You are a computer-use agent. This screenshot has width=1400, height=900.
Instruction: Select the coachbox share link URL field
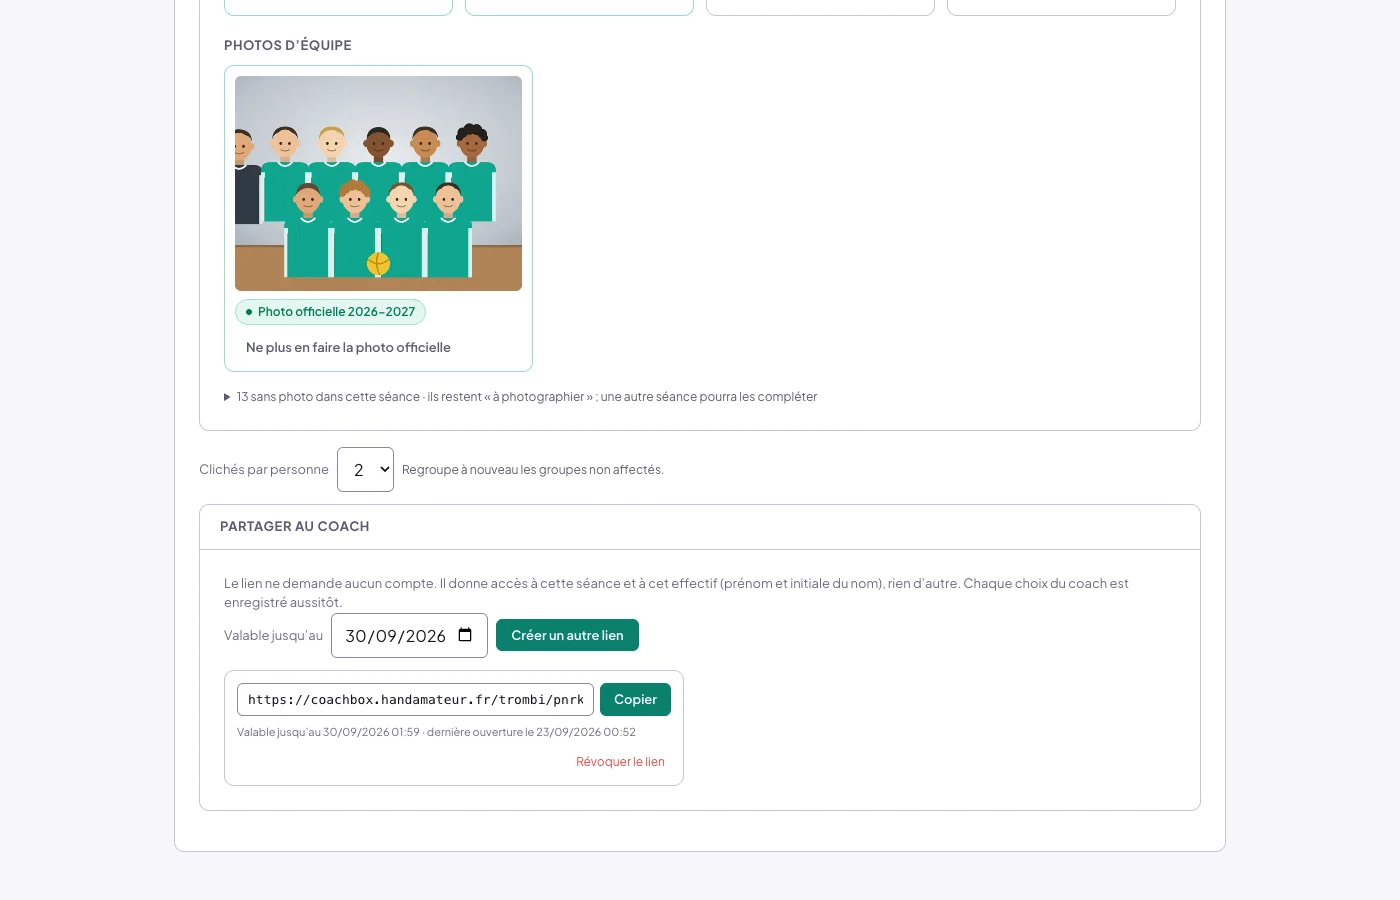[x=415, y=699]
